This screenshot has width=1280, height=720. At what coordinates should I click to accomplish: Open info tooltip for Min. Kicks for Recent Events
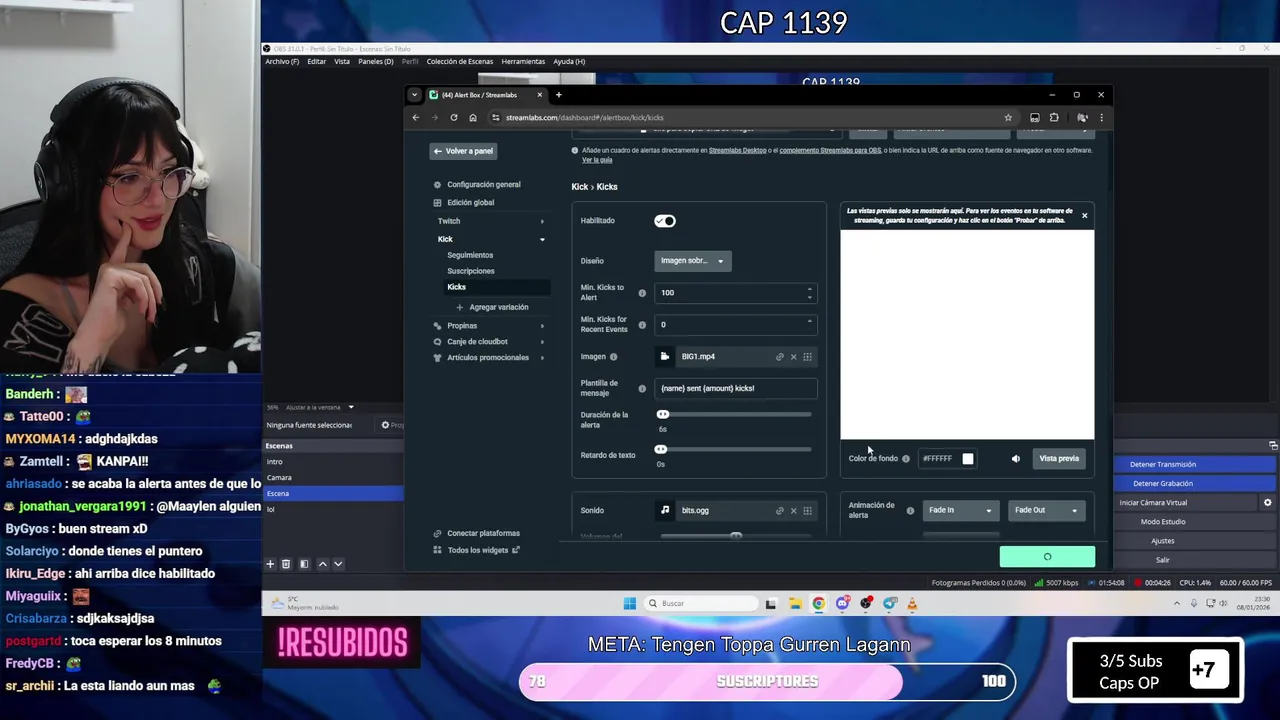642,325
